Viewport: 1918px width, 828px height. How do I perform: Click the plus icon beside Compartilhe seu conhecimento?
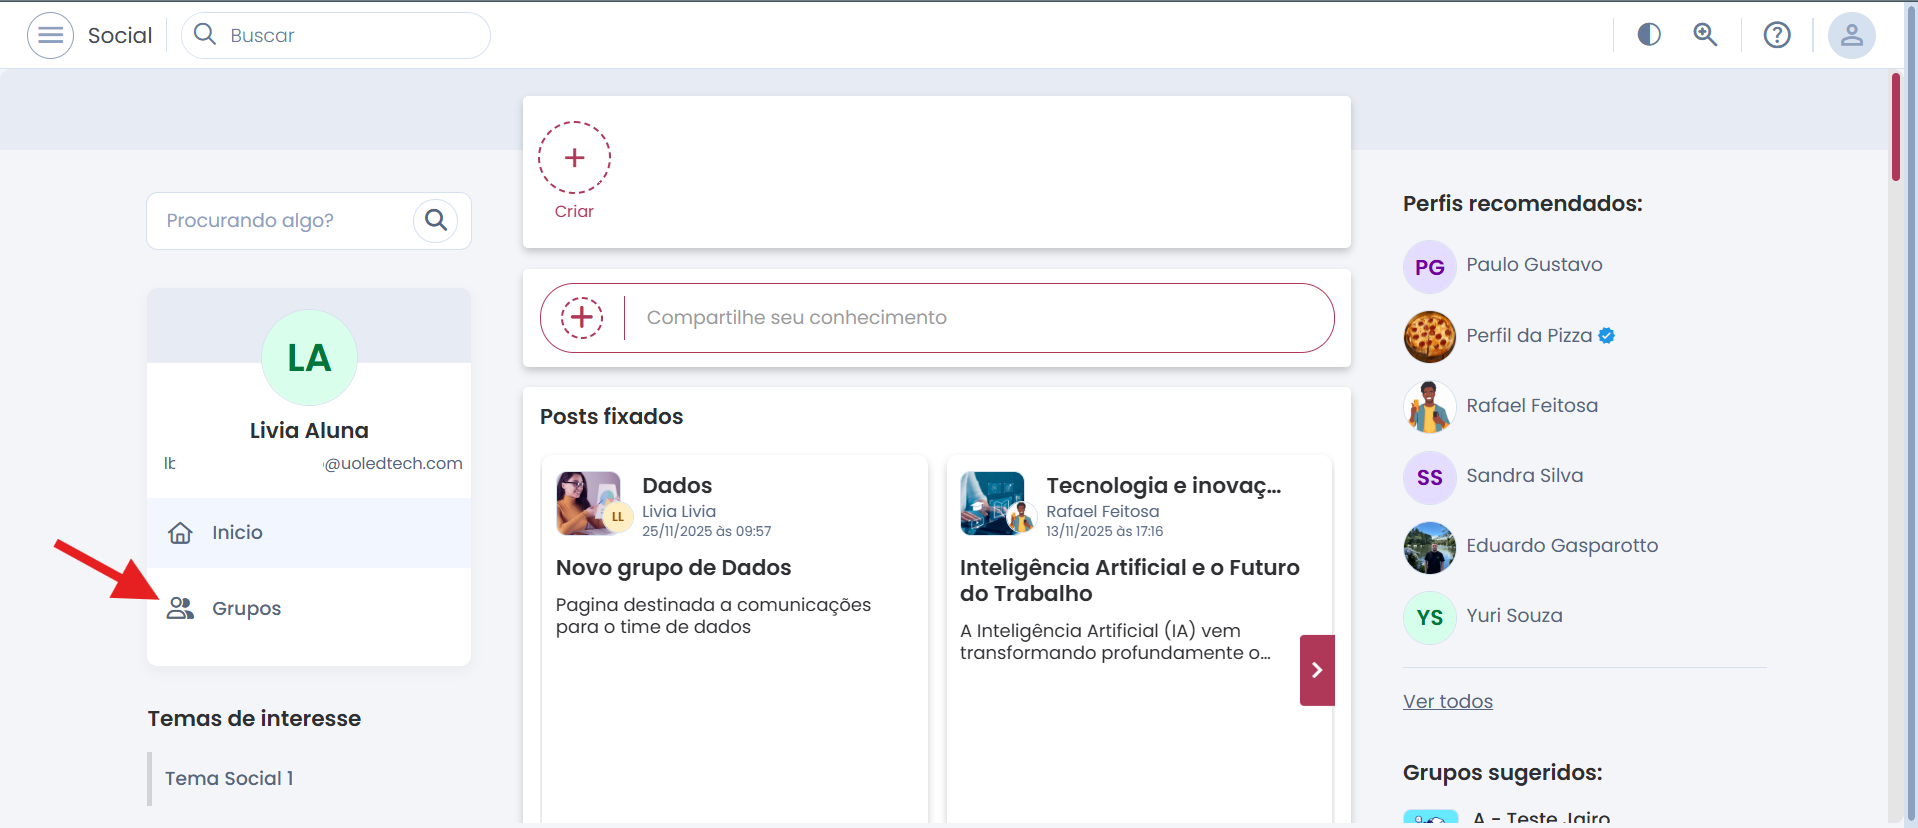pyautogui.click(x=582, y=318)
